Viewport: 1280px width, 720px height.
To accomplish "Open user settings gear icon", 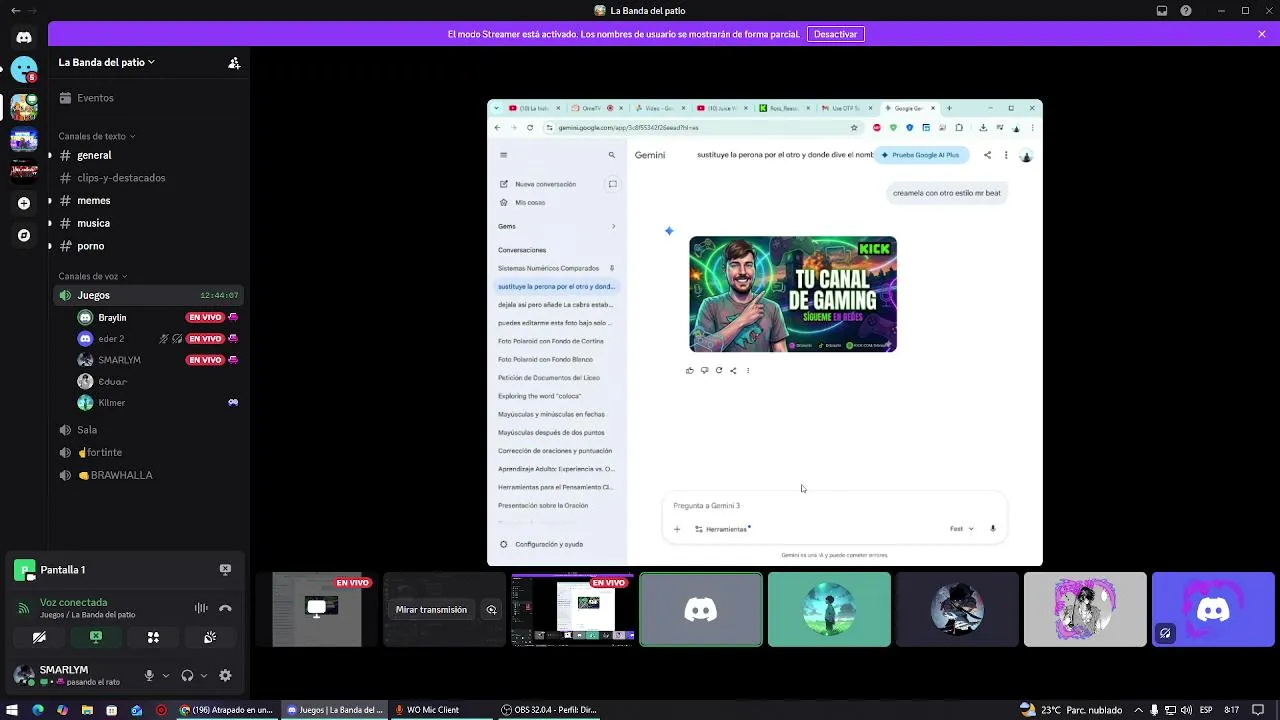I will [225, 676].
